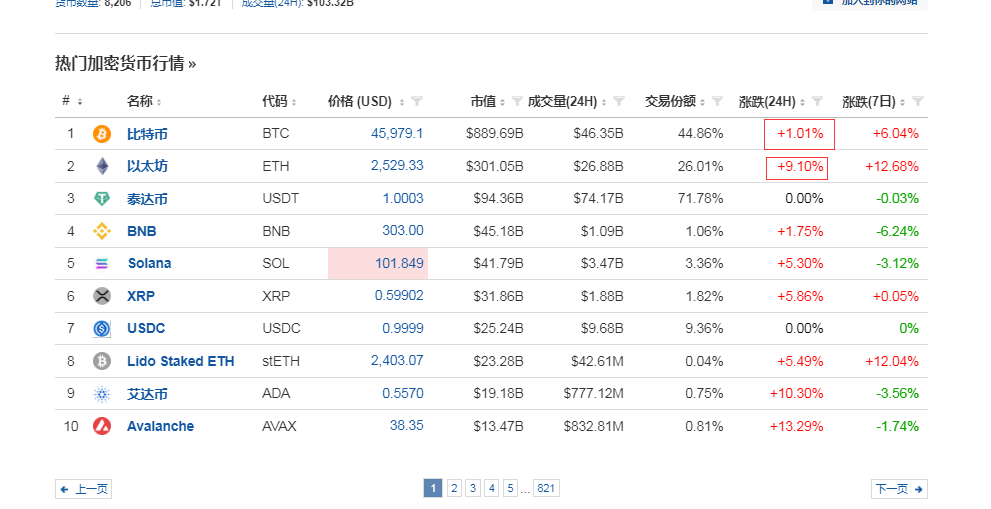Sort by 价格 (USD) column arrows
The width and height of the screenshot is (991, 509).
pyautogui.click(x=402, y=102)
